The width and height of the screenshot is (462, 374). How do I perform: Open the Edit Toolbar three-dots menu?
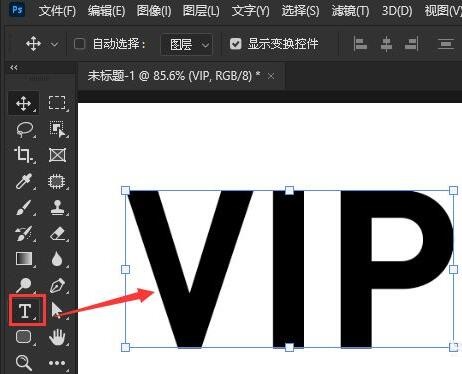(57, 363)
